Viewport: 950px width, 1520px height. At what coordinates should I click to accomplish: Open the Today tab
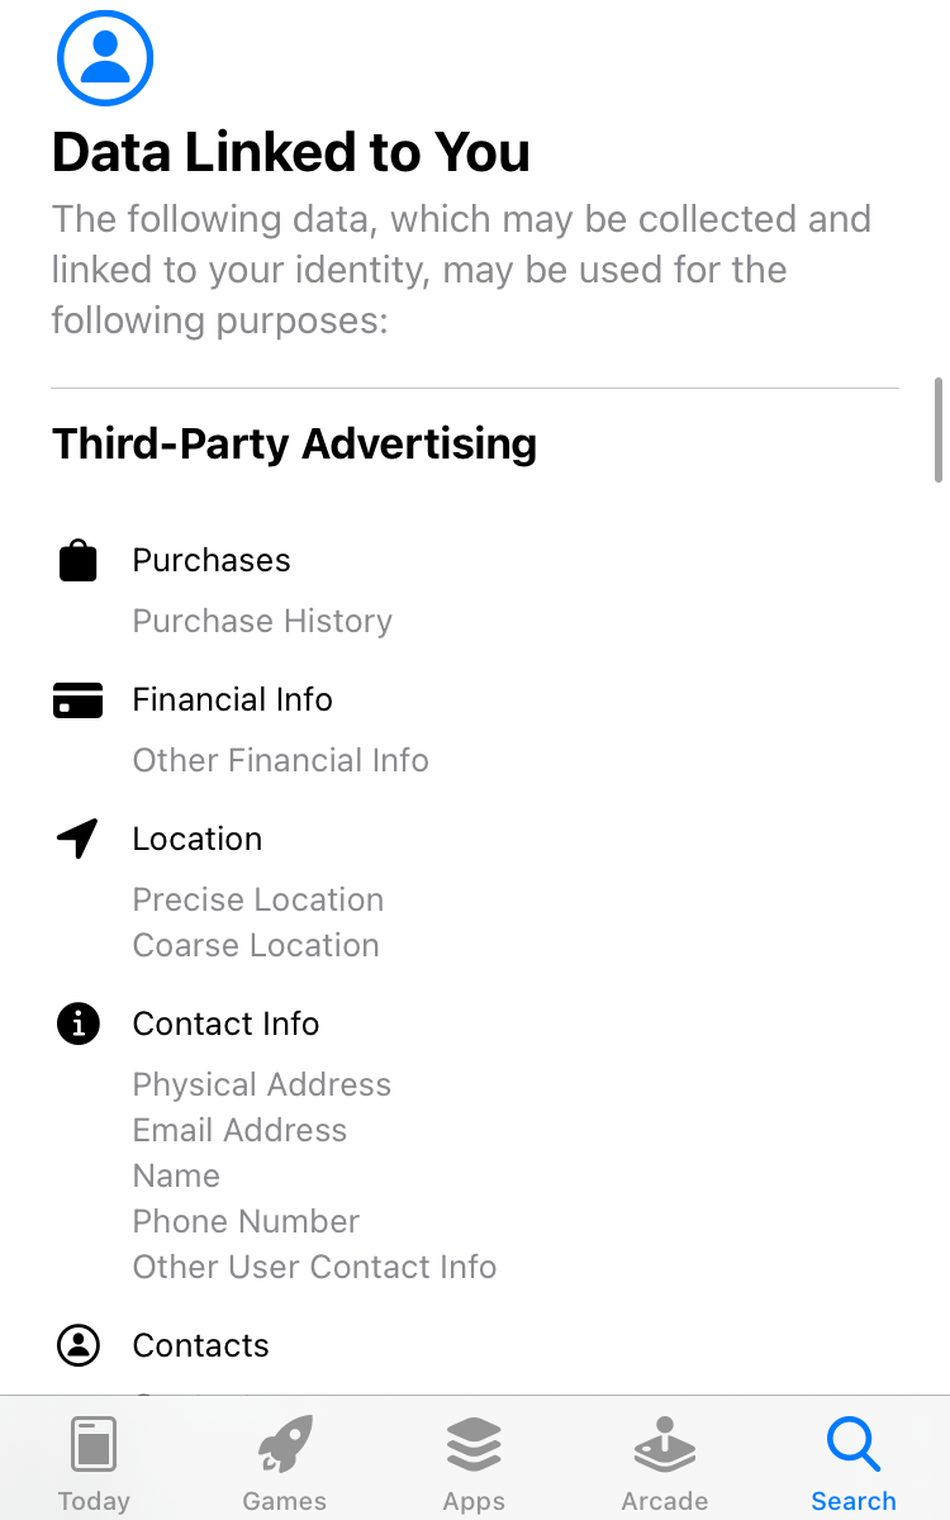coord(94,1462)
